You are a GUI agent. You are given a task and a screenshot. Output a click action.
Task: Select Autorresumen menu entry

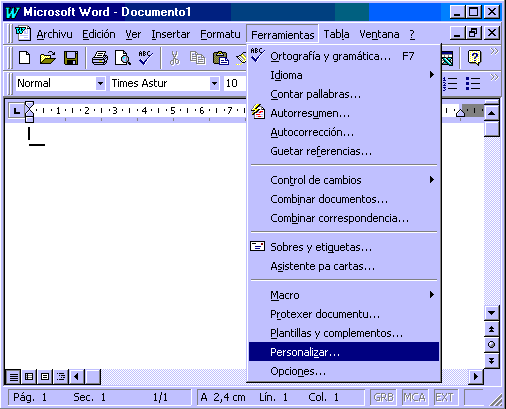[x=344, y=113]
